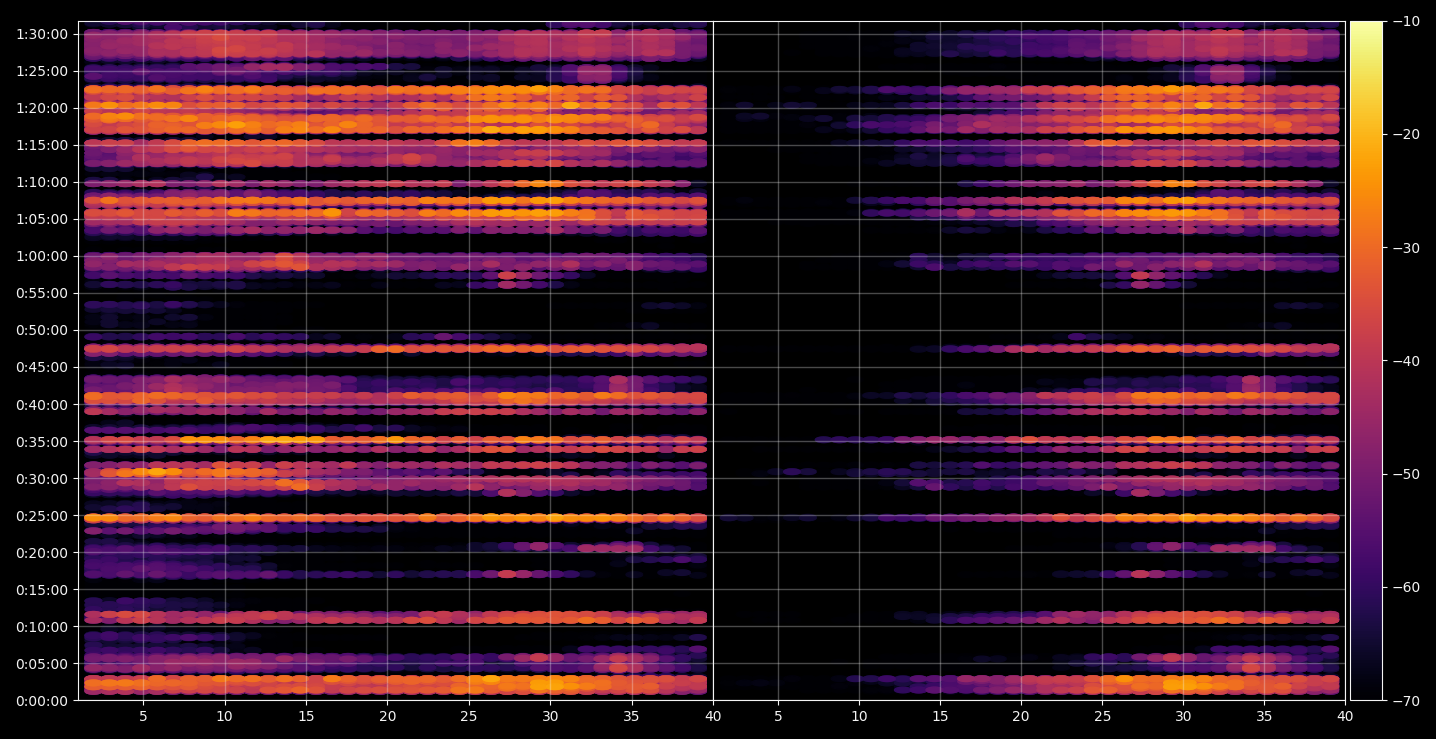This screenshot has width=1436, height=739.
Task: Select the 0:05:00 time label
Action: 42,663
